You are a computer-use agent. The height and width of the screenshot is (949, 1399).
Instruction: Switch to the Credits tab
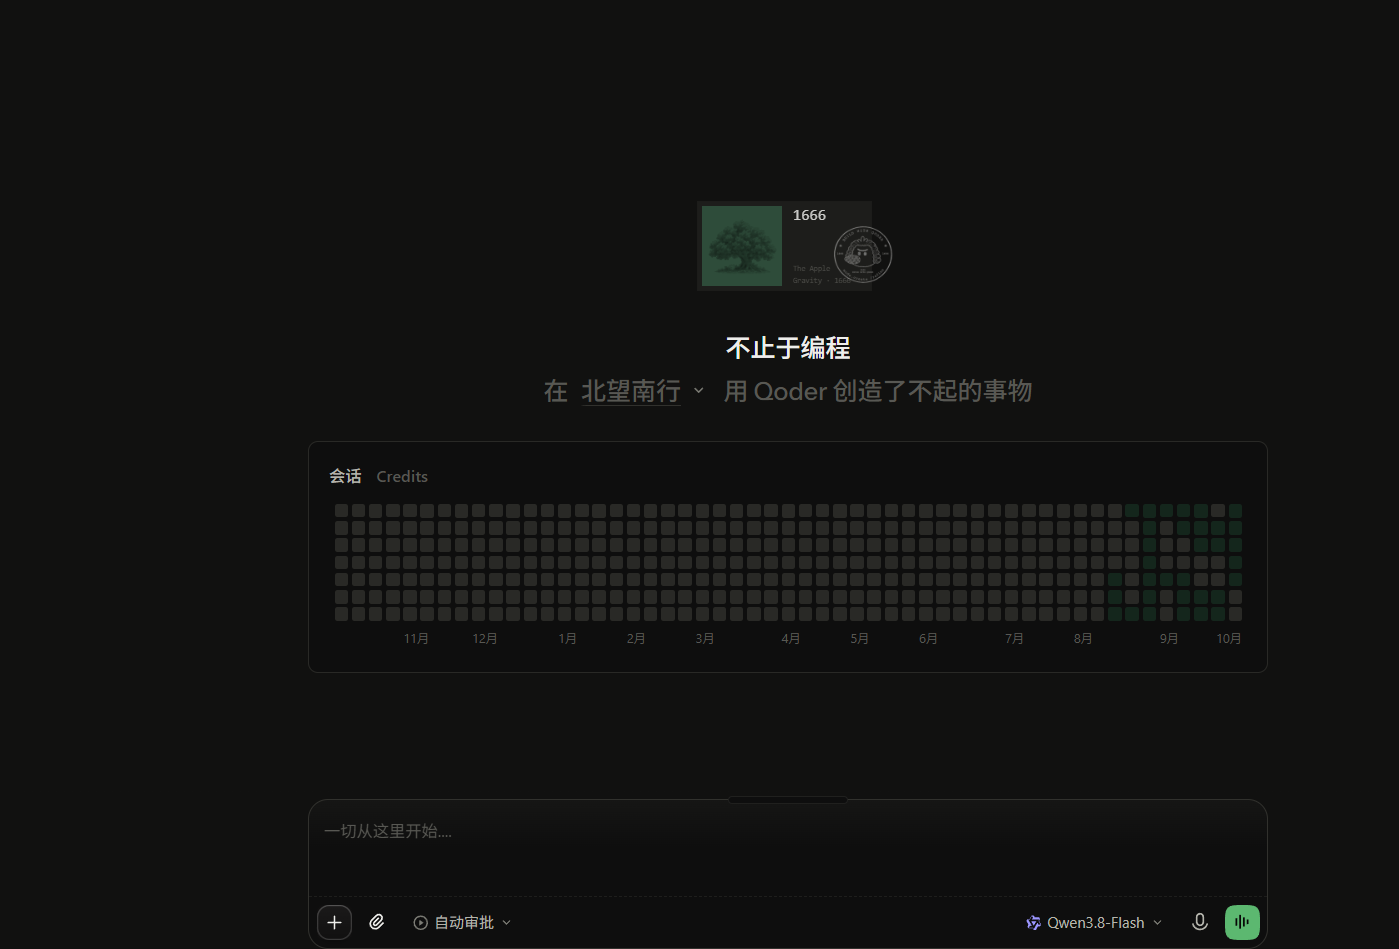(x=402, y=477)
